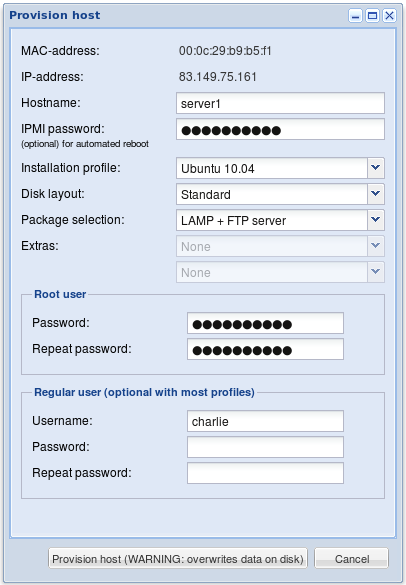Open the Disk layout dropdown arrow
Image resolution: width=406 pixels, height=585 pixels.
point(376,194)
